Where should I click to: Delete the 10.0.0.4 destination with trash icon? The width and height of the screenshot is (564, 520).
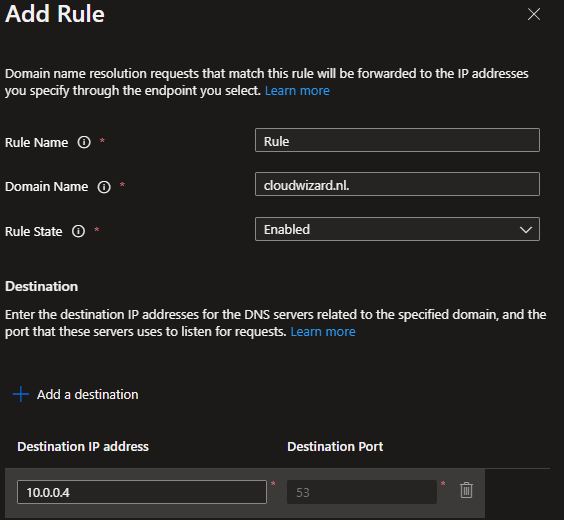pos(466,490)
